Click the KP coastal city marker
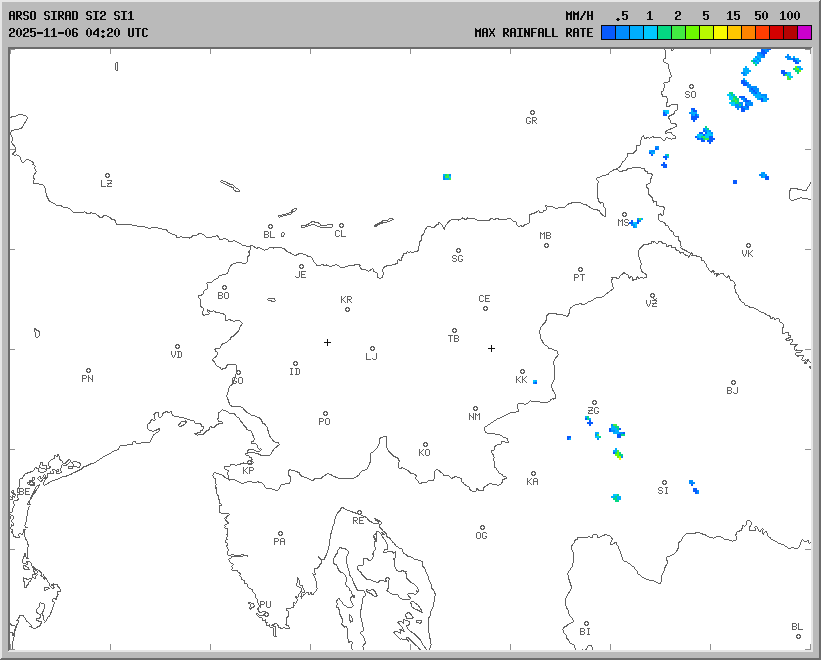 click(250, 462)
